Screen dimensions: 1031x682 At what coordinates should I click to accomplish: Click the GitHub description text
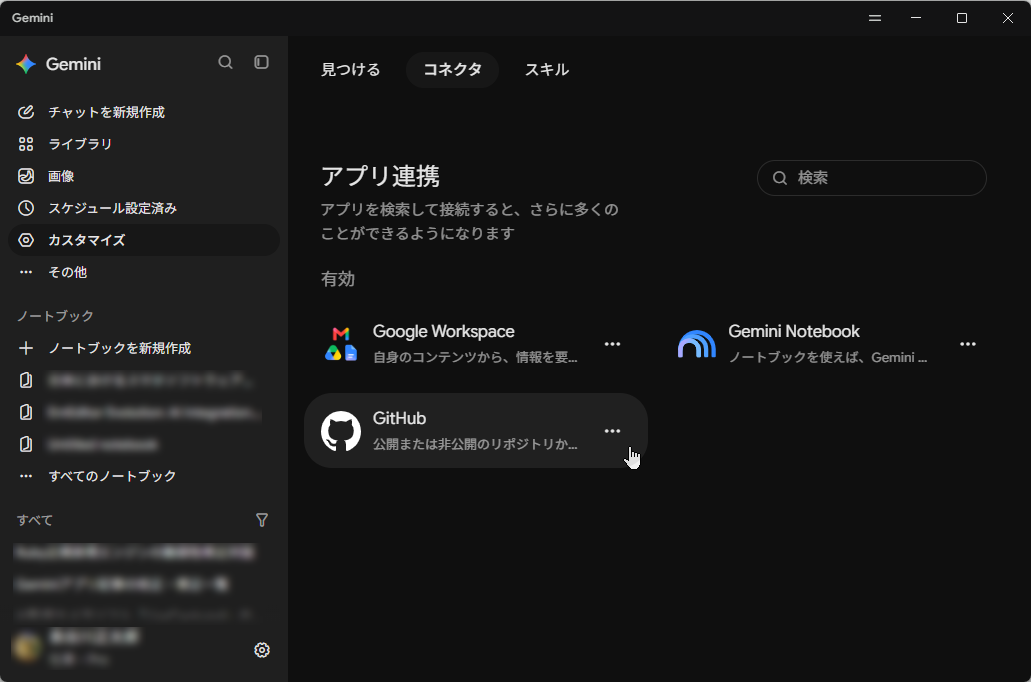coord(475,444)
